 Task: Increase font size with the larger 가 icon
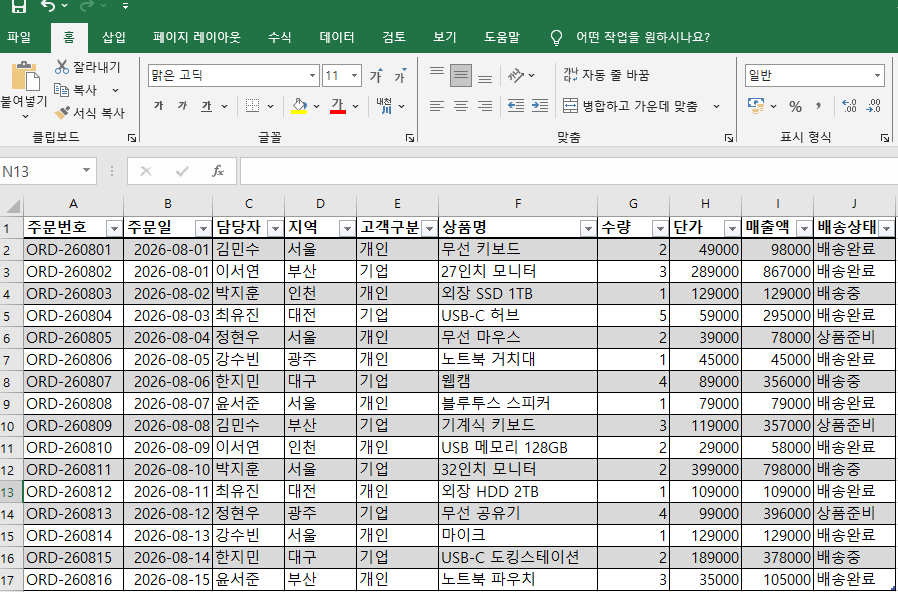click(x=376, y=76)
